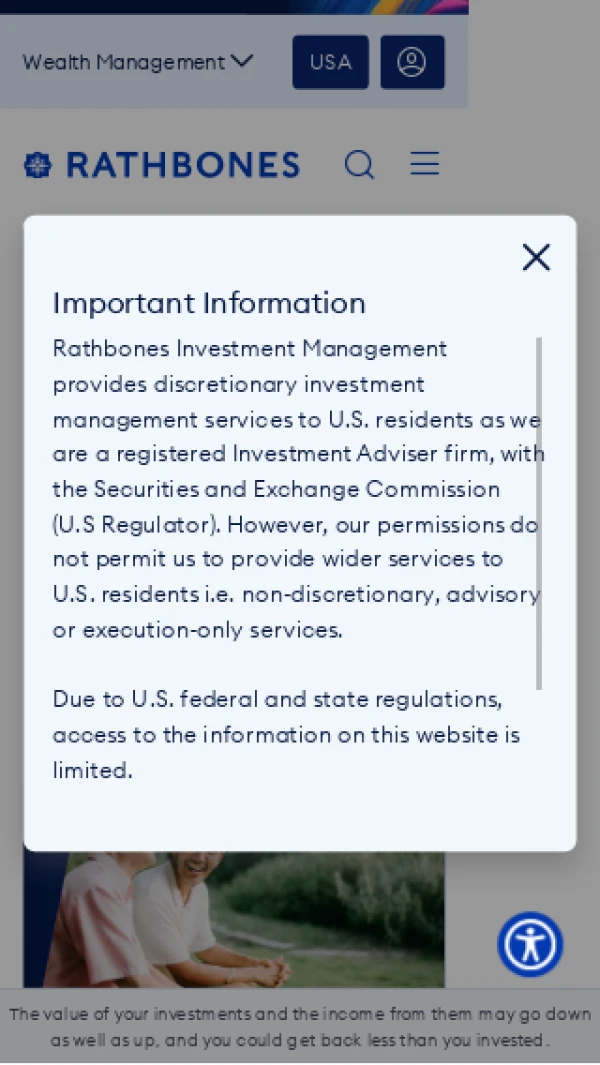Image resolution: width=600 pixels, height=1065 pixels.
Task: Click the dark blue panel beside the photo
Action: click(46, 919)
